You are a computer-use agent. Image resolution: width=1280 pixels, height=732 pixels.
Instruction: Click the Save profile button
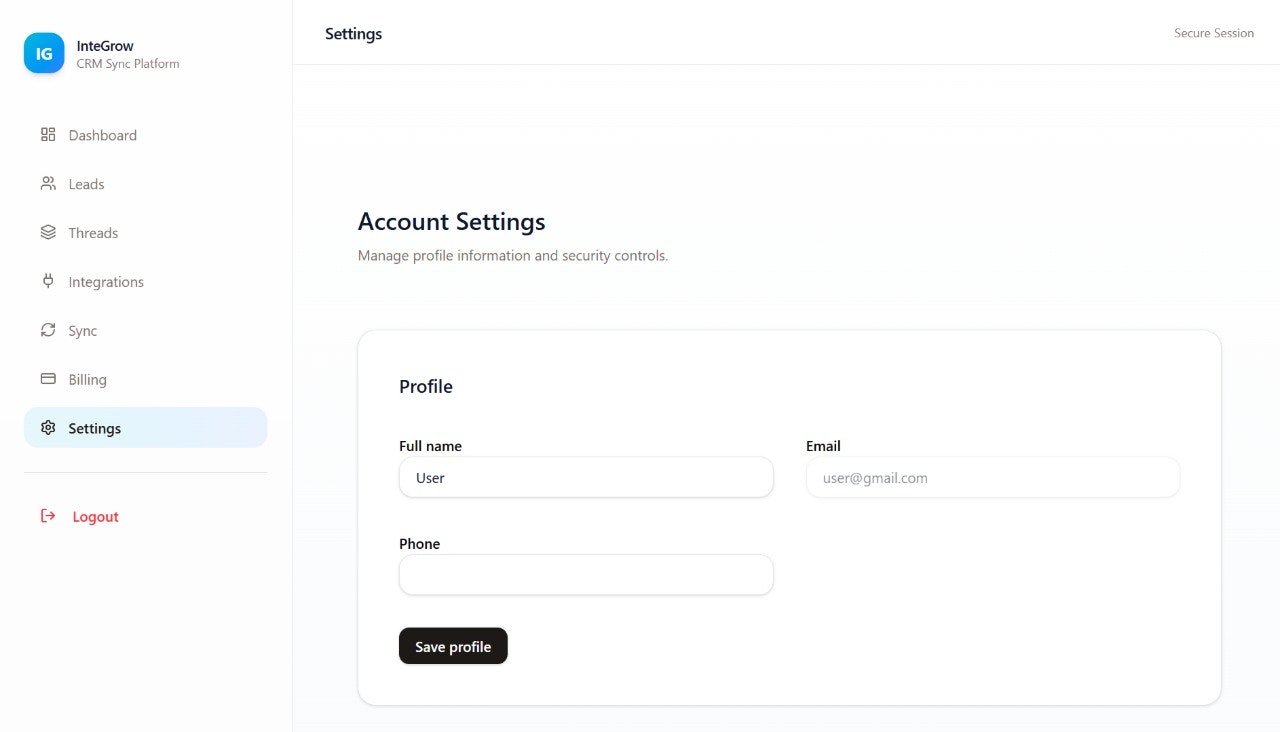click(453, 646)
